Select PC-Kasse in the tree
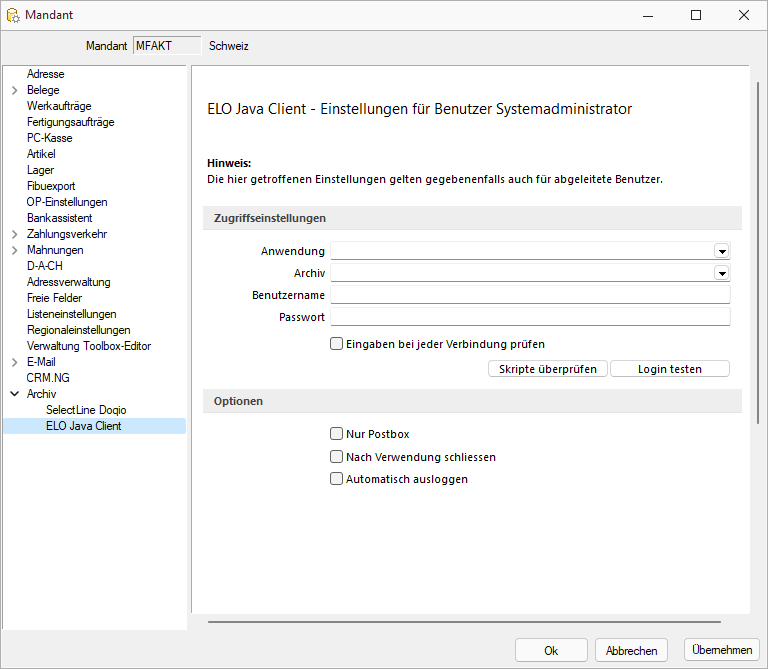Screen dimensions: 768x669 49,138
